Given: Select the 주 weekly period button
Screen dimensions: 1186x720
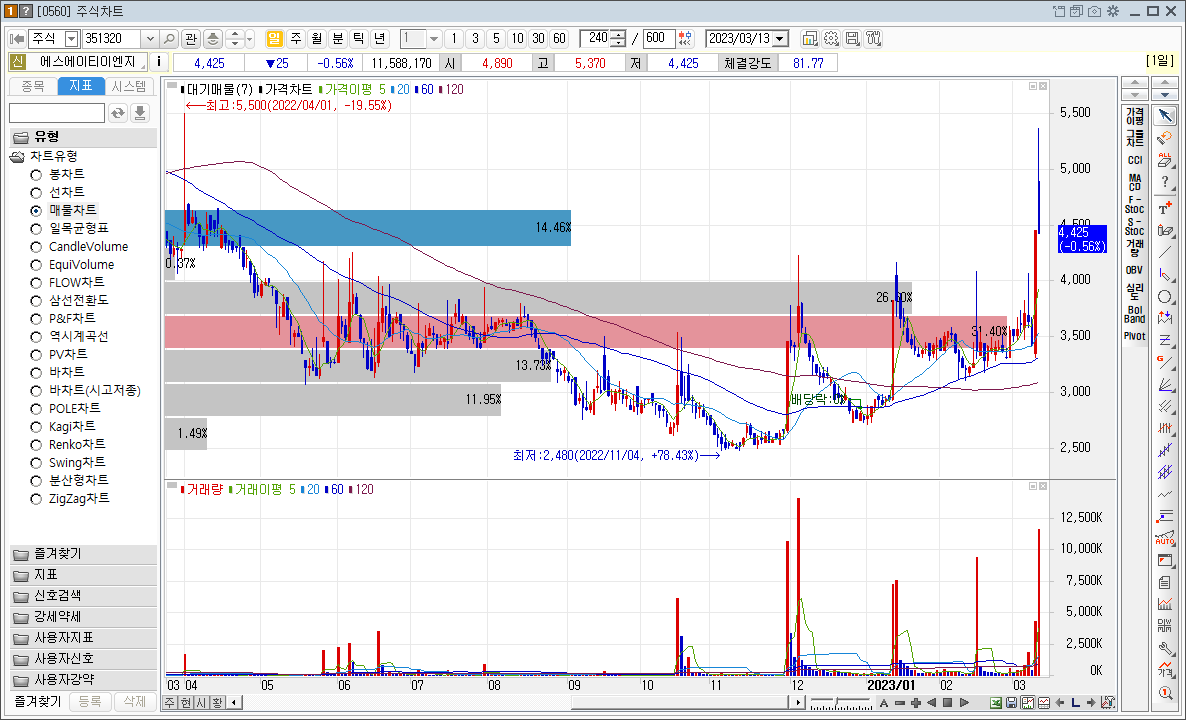Looking at the screenshot, I should [296, 39].
